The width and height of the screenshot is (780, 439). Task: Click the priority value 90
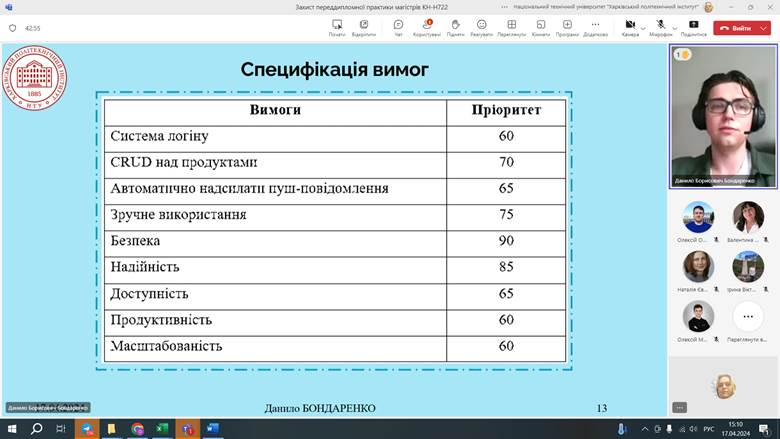(506, 241)
